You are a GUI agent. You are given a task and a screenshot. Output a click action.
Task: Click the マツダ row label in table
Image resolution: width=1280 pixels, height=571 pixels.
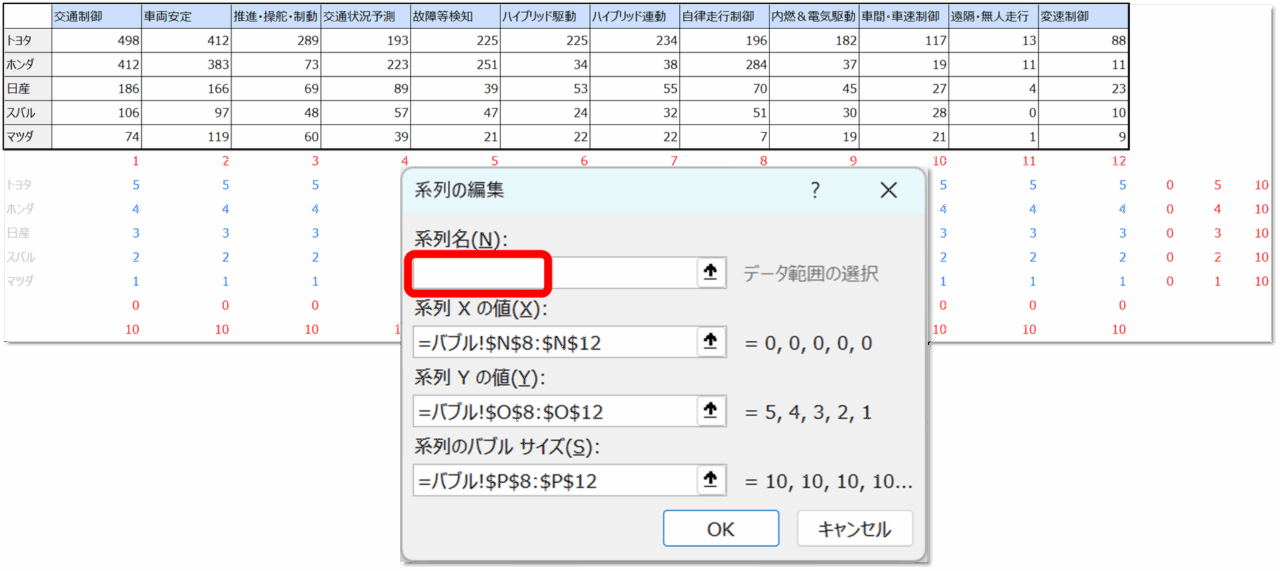point(28,137)
